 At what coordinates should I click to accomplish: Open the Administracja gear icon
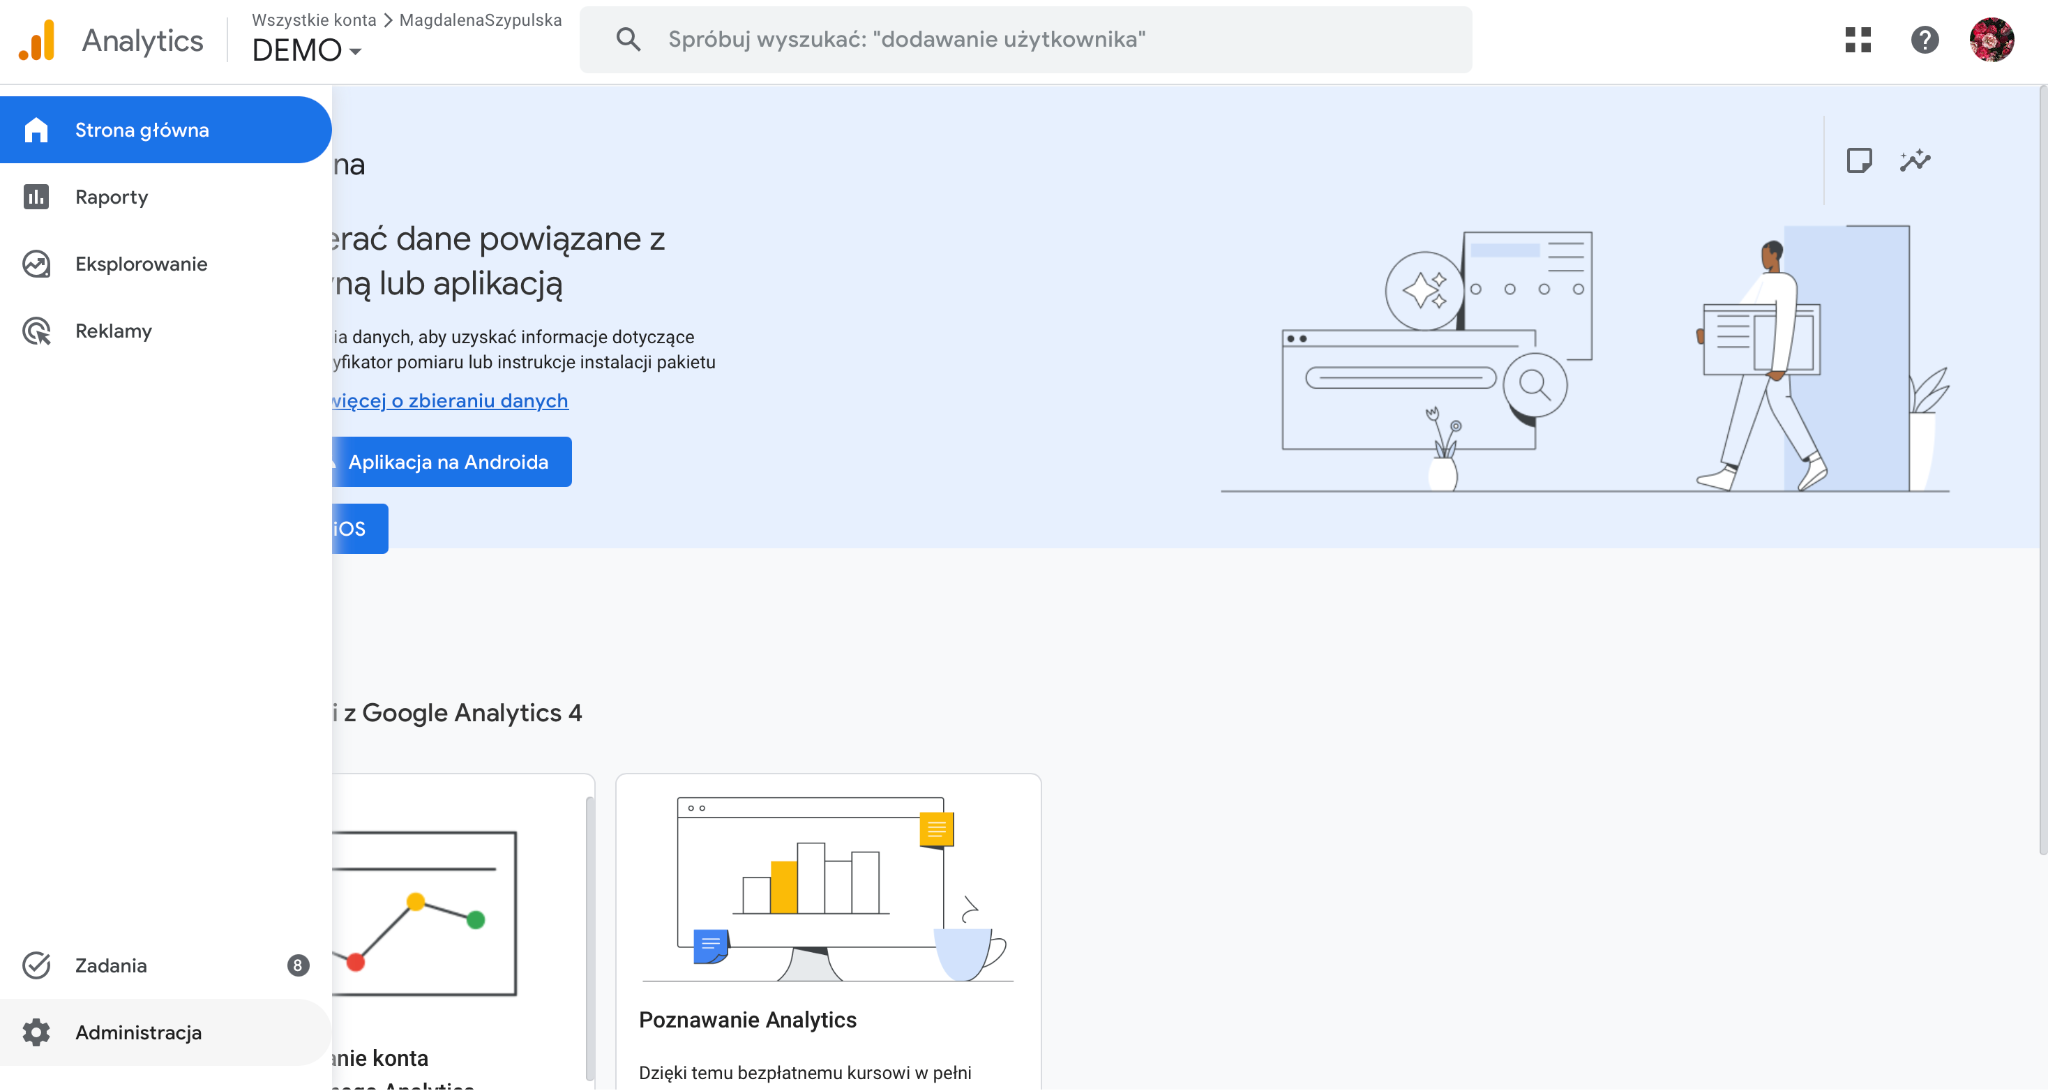(36, 1032)
